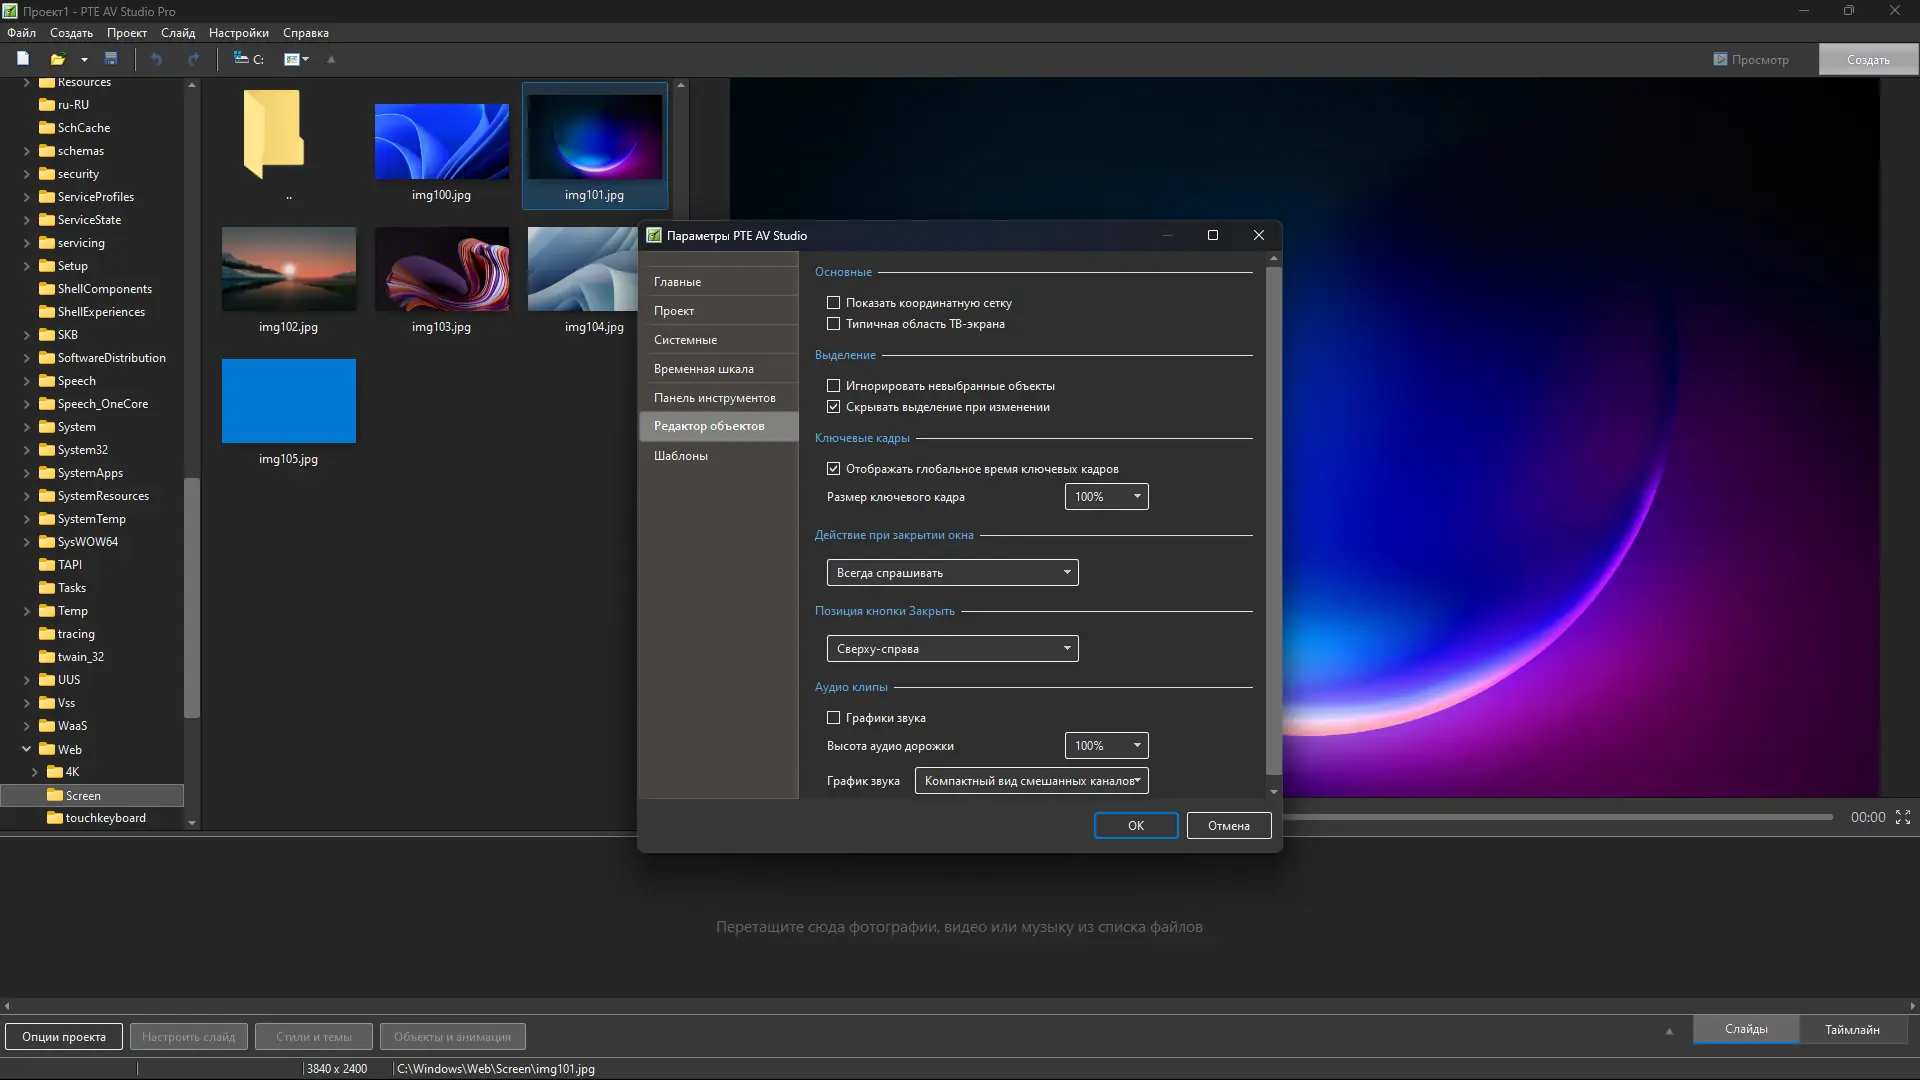Click the drive C: selector icon
This screenshot has width=1920, height=1080.
pyautogui.click(x=248, y=59)
